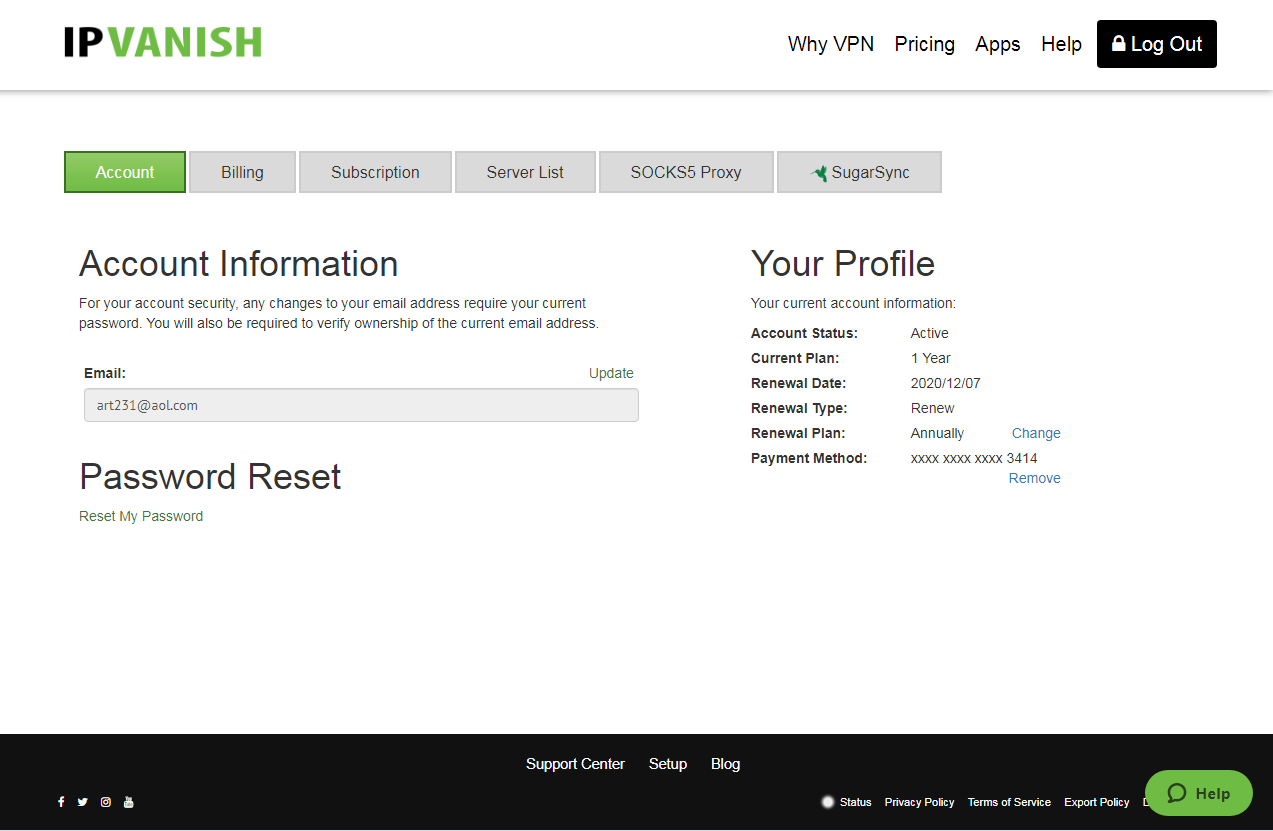Click the Update email link
Image resolution: width=1273 pixels, height=831 pixels.
611,373
